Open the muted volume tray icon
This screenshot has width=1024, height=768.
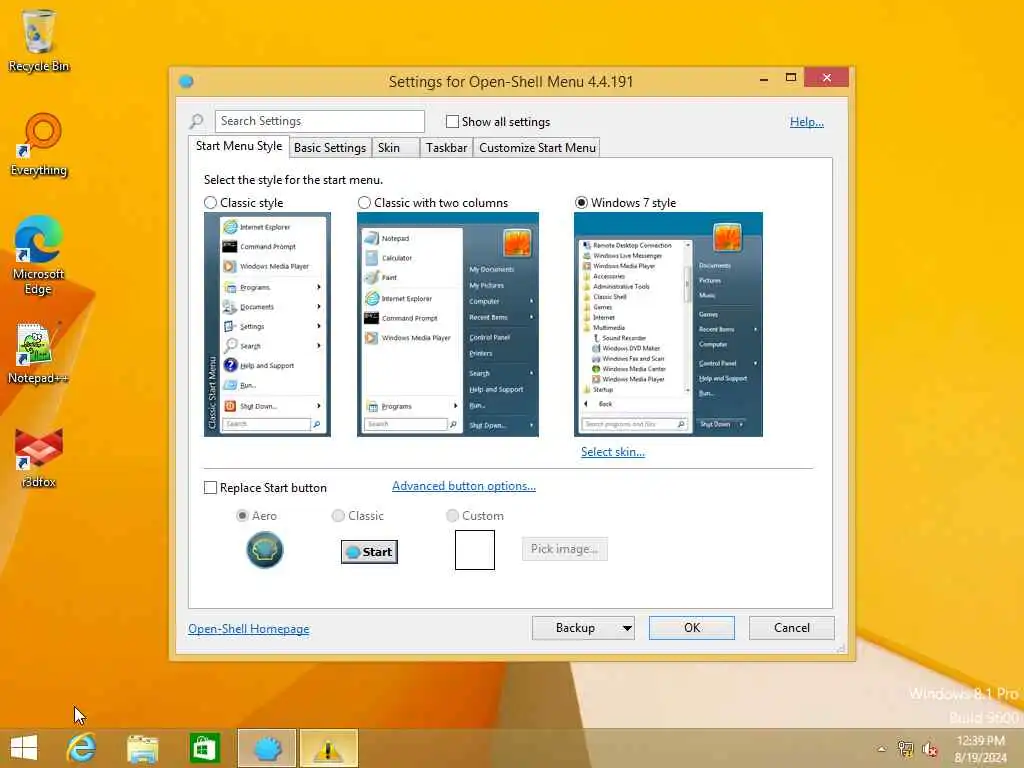click(929, 749)
